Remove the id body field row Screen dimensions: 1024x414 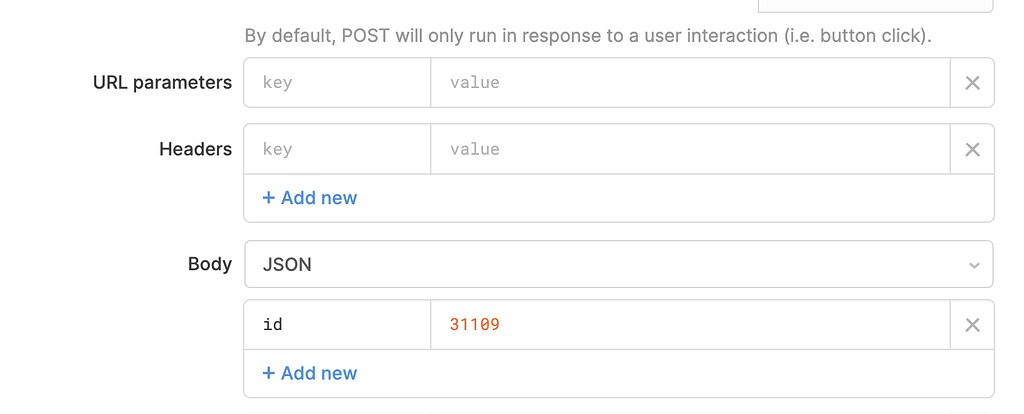point(972,325)
